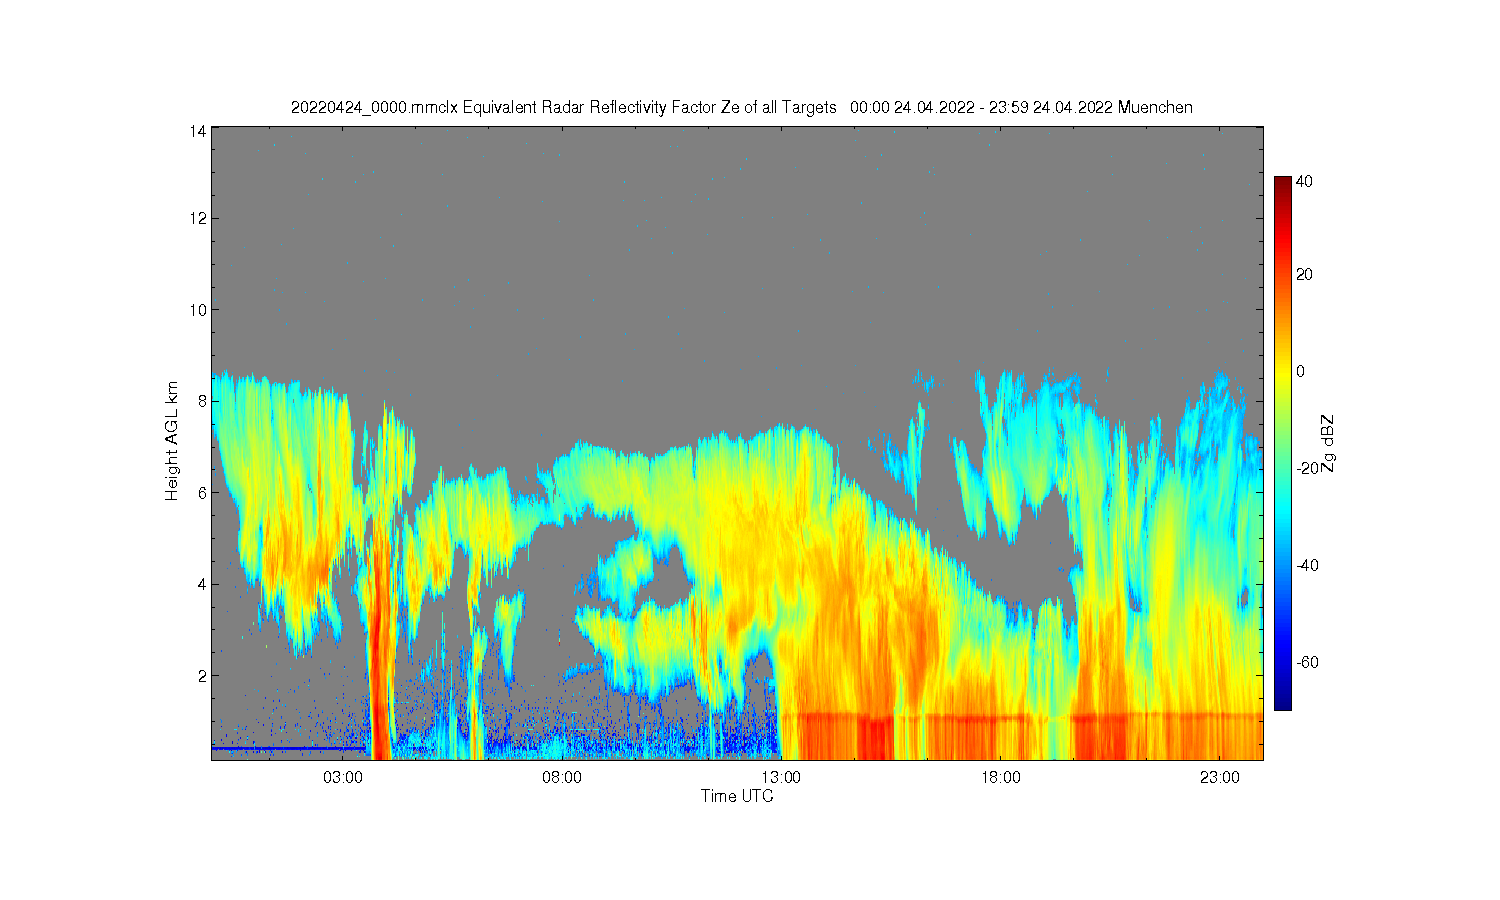Click the 08:00 time tick label

(562, 777)
